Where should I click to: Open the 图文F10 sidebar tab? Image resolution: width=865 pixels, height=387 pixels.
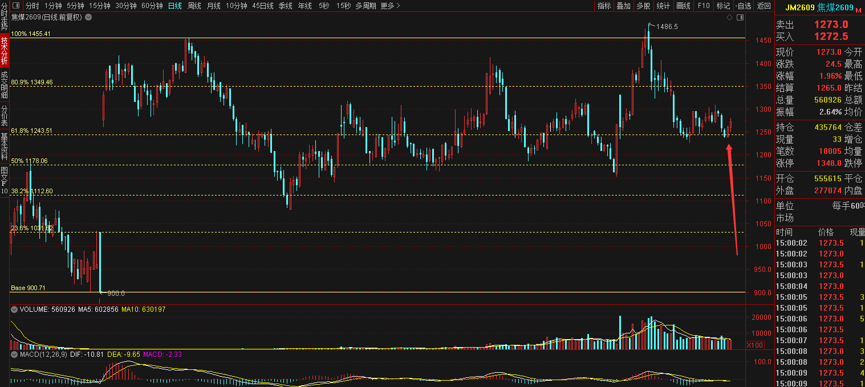(4, 181)
